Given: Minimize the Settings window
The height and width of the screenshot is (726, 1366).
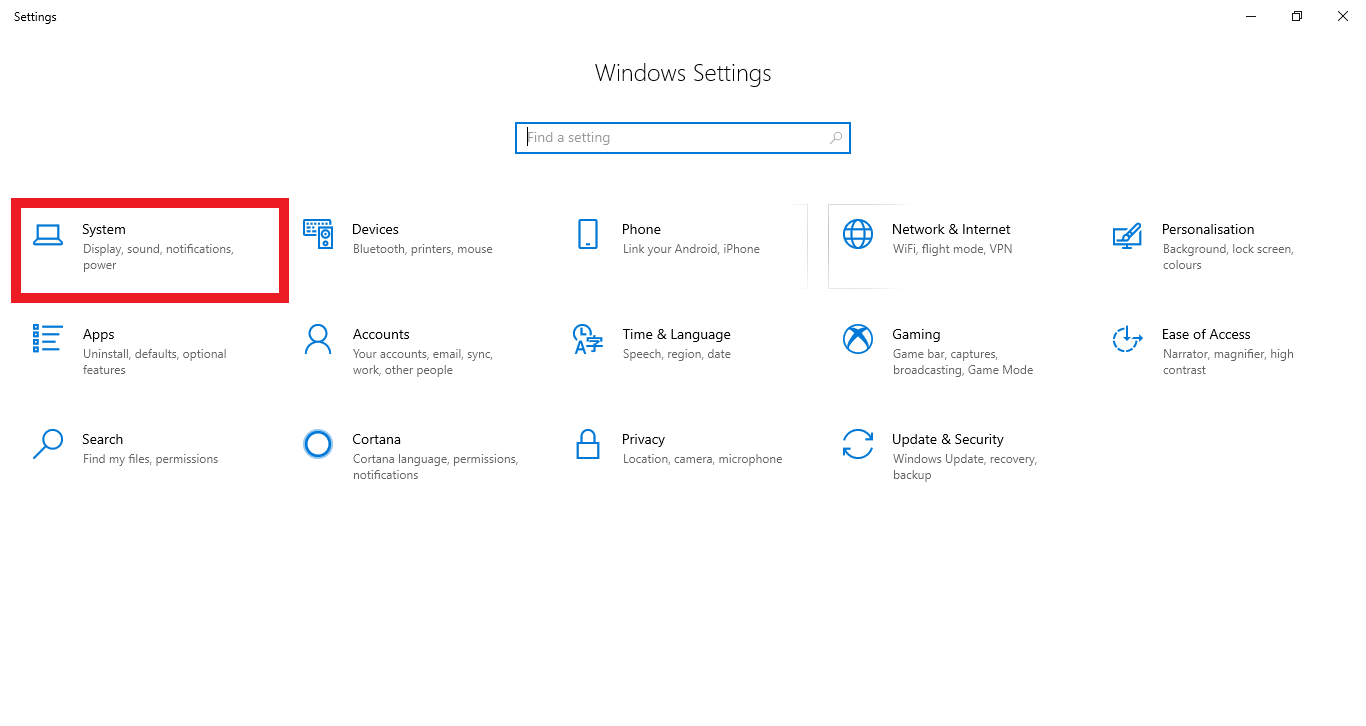Looking at the screenshot, I should (1251, 16).
